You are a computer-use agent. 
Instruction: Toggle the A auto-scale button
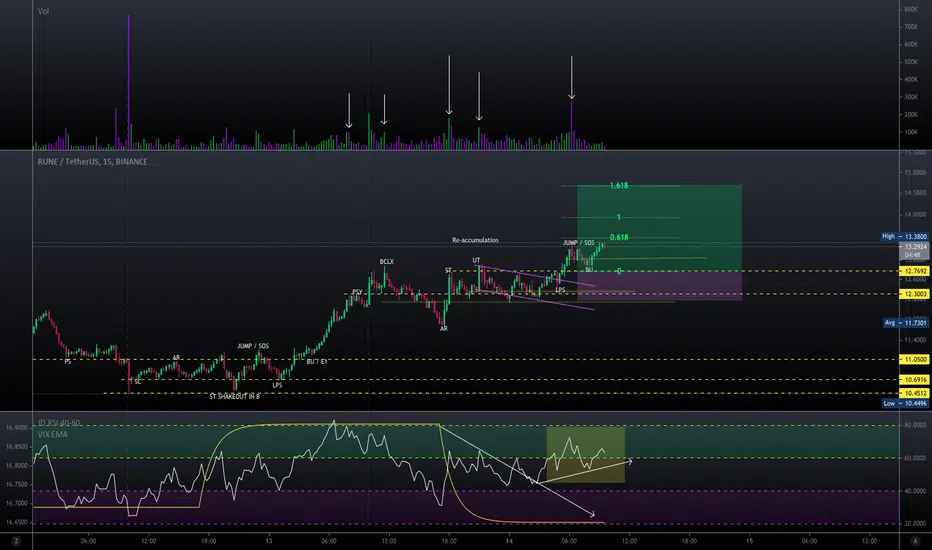pos(915,541)
